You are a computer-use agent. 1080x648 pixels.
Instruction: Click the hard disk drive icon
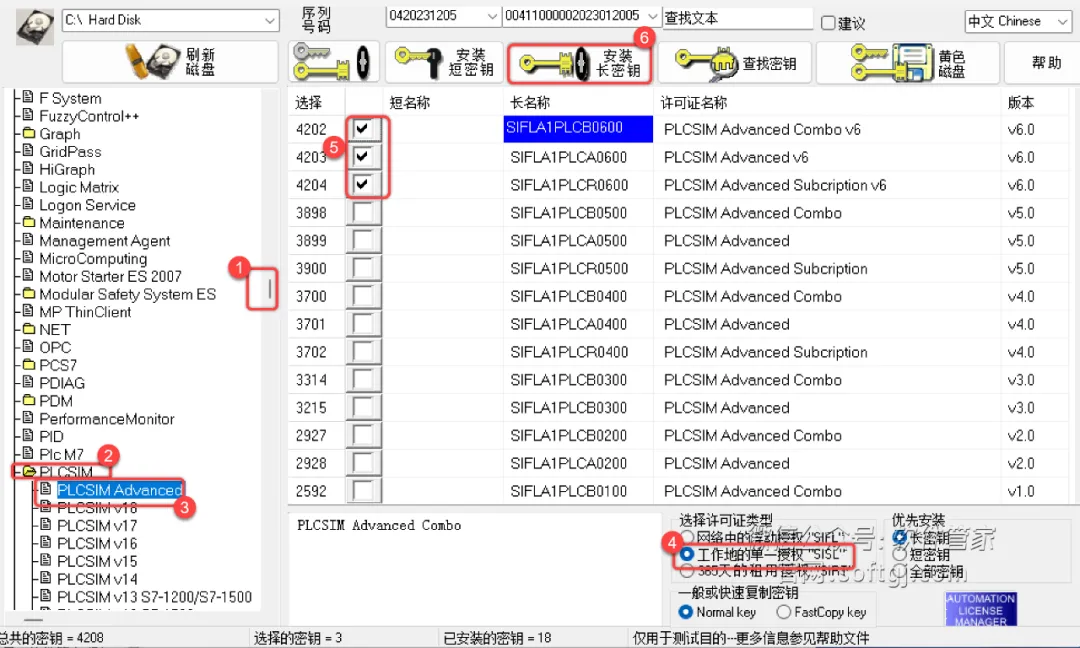point(34,28)
